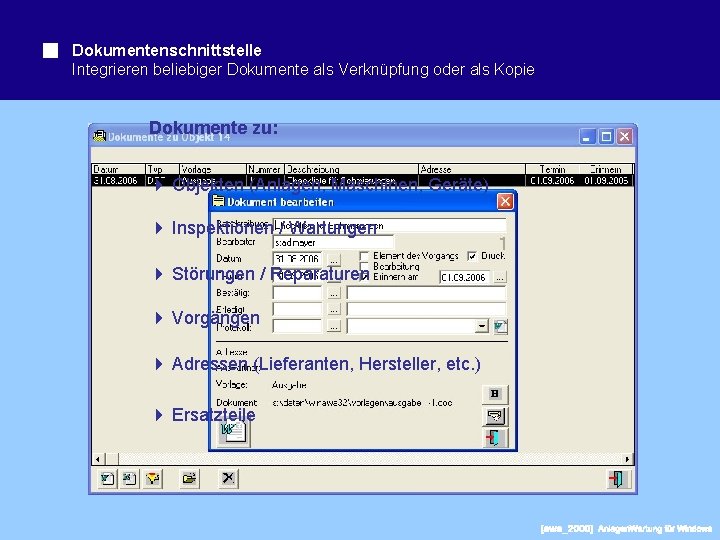Click first new document toolbar icon
Image resolution: width=720 pixels, height=540 pixels.
point(107,479)
